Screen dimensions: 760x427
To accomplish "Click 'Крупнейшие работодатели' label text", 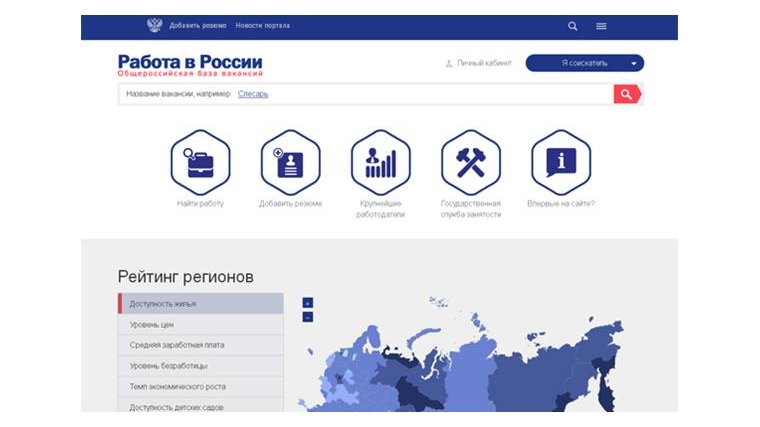I will [380, 209].
